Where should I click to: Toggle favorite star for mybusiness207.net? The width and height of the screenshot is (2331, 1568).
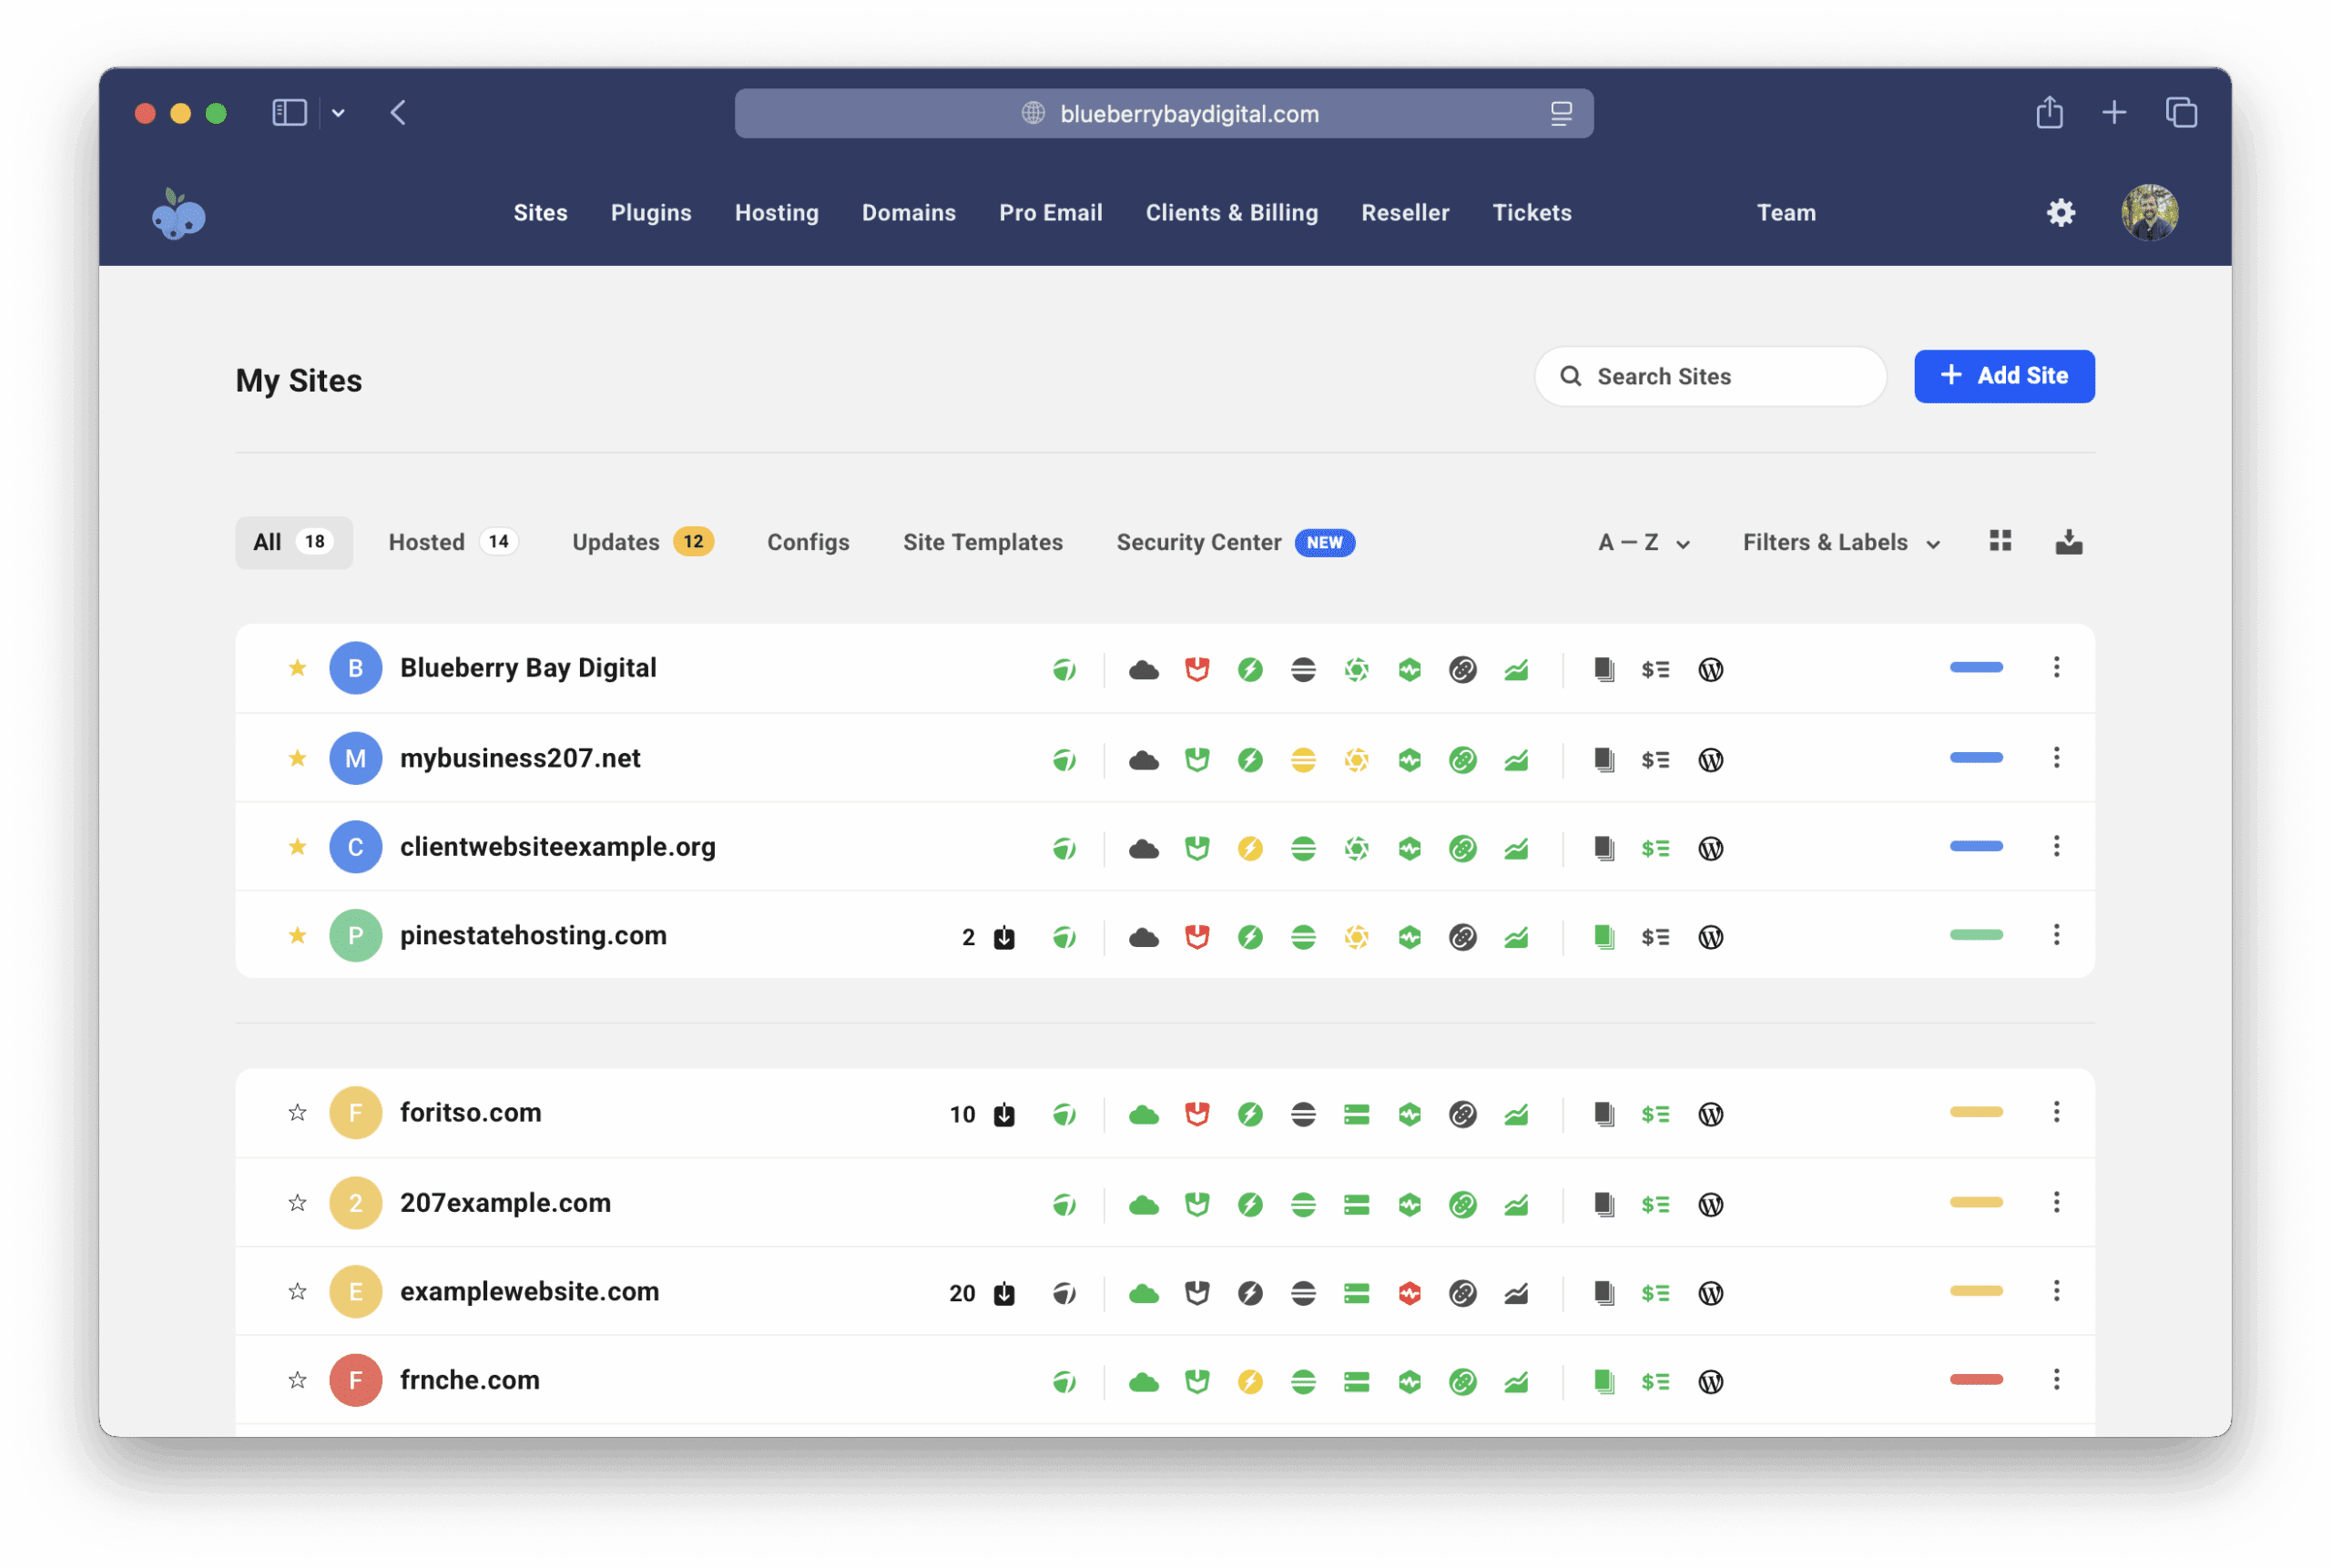point(297,757)
